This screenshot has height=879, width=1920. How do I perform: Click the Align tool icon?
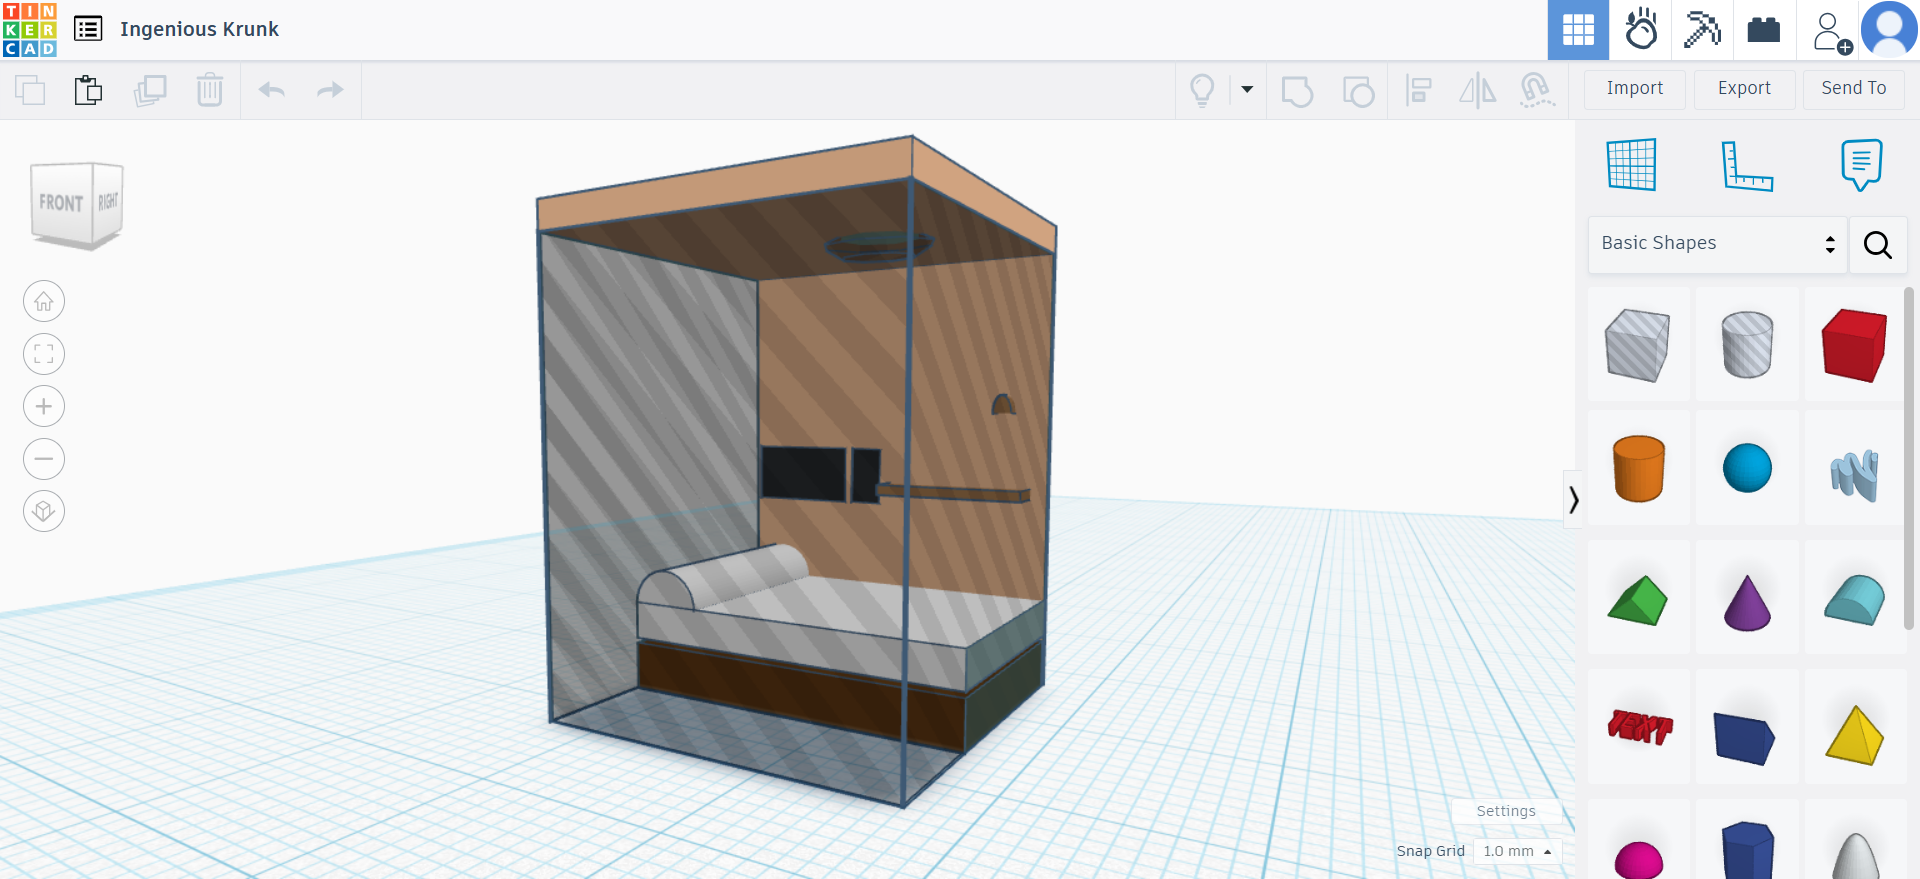tap(1418, 90)
